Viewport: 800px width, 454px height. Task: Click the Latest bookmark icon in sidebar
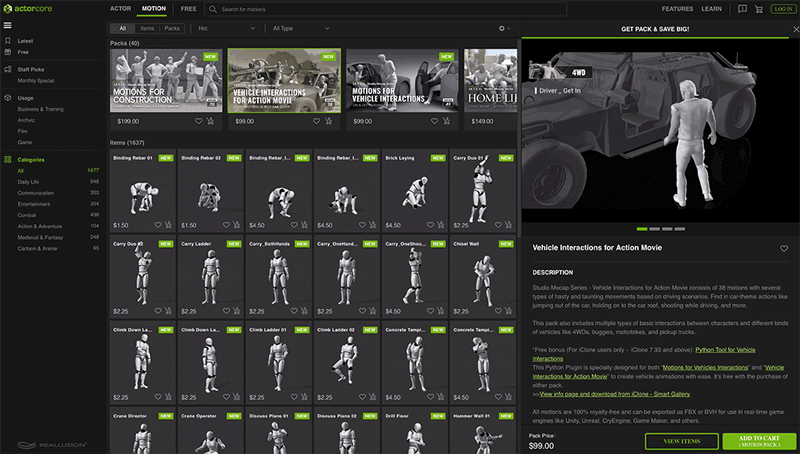coord(8,40)
